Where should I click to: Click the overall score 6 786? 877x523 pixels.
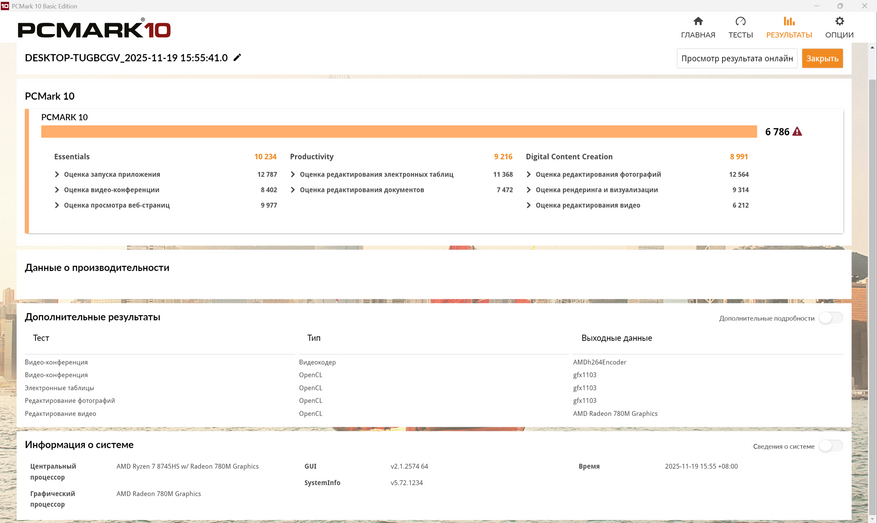click(x=777, y=132)
